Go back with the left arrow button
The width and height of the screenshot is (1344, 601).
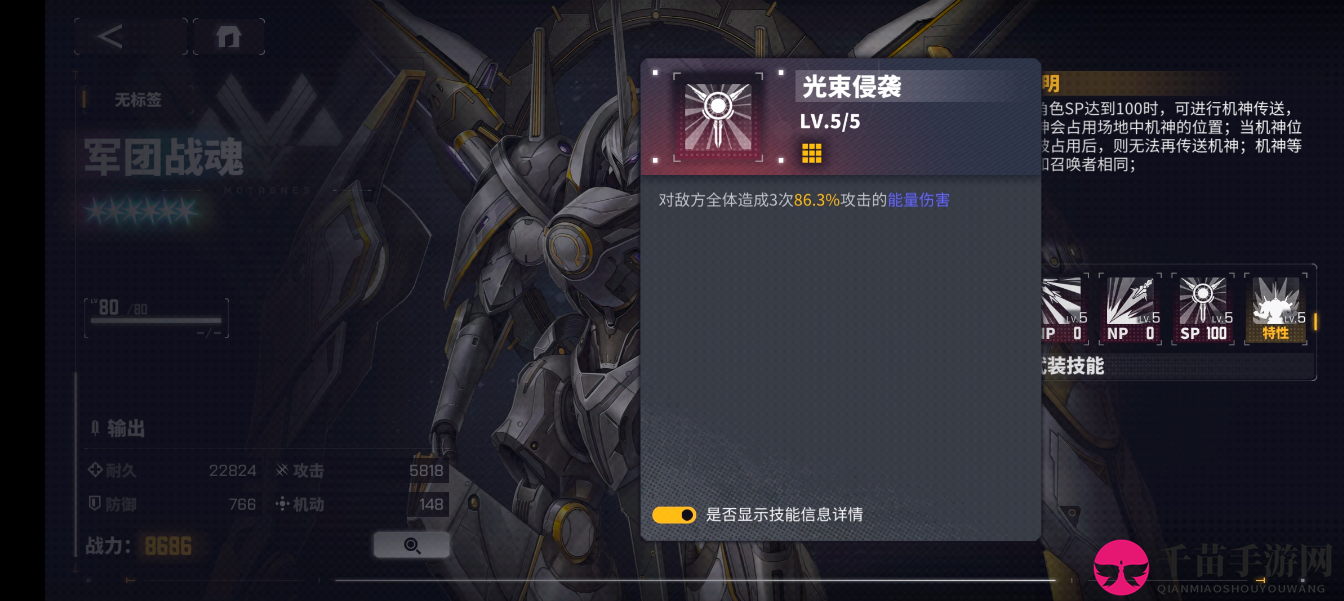(130, 37)
